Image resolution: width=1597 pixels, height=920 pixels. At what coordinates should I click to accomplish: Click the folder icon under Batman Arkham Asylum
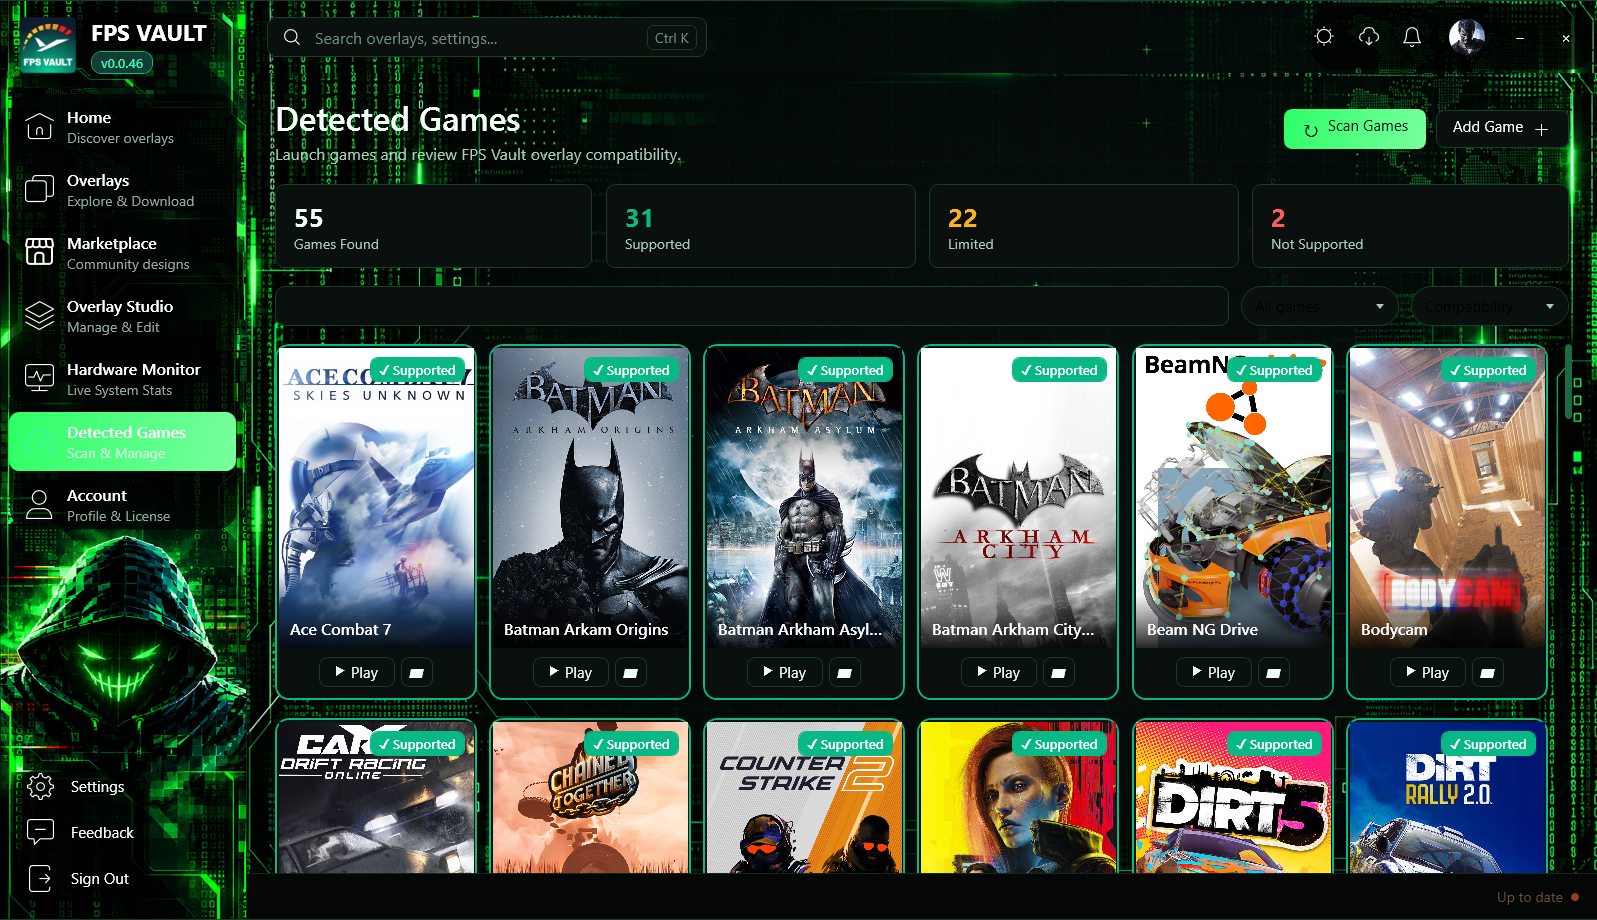click(845, 673)
